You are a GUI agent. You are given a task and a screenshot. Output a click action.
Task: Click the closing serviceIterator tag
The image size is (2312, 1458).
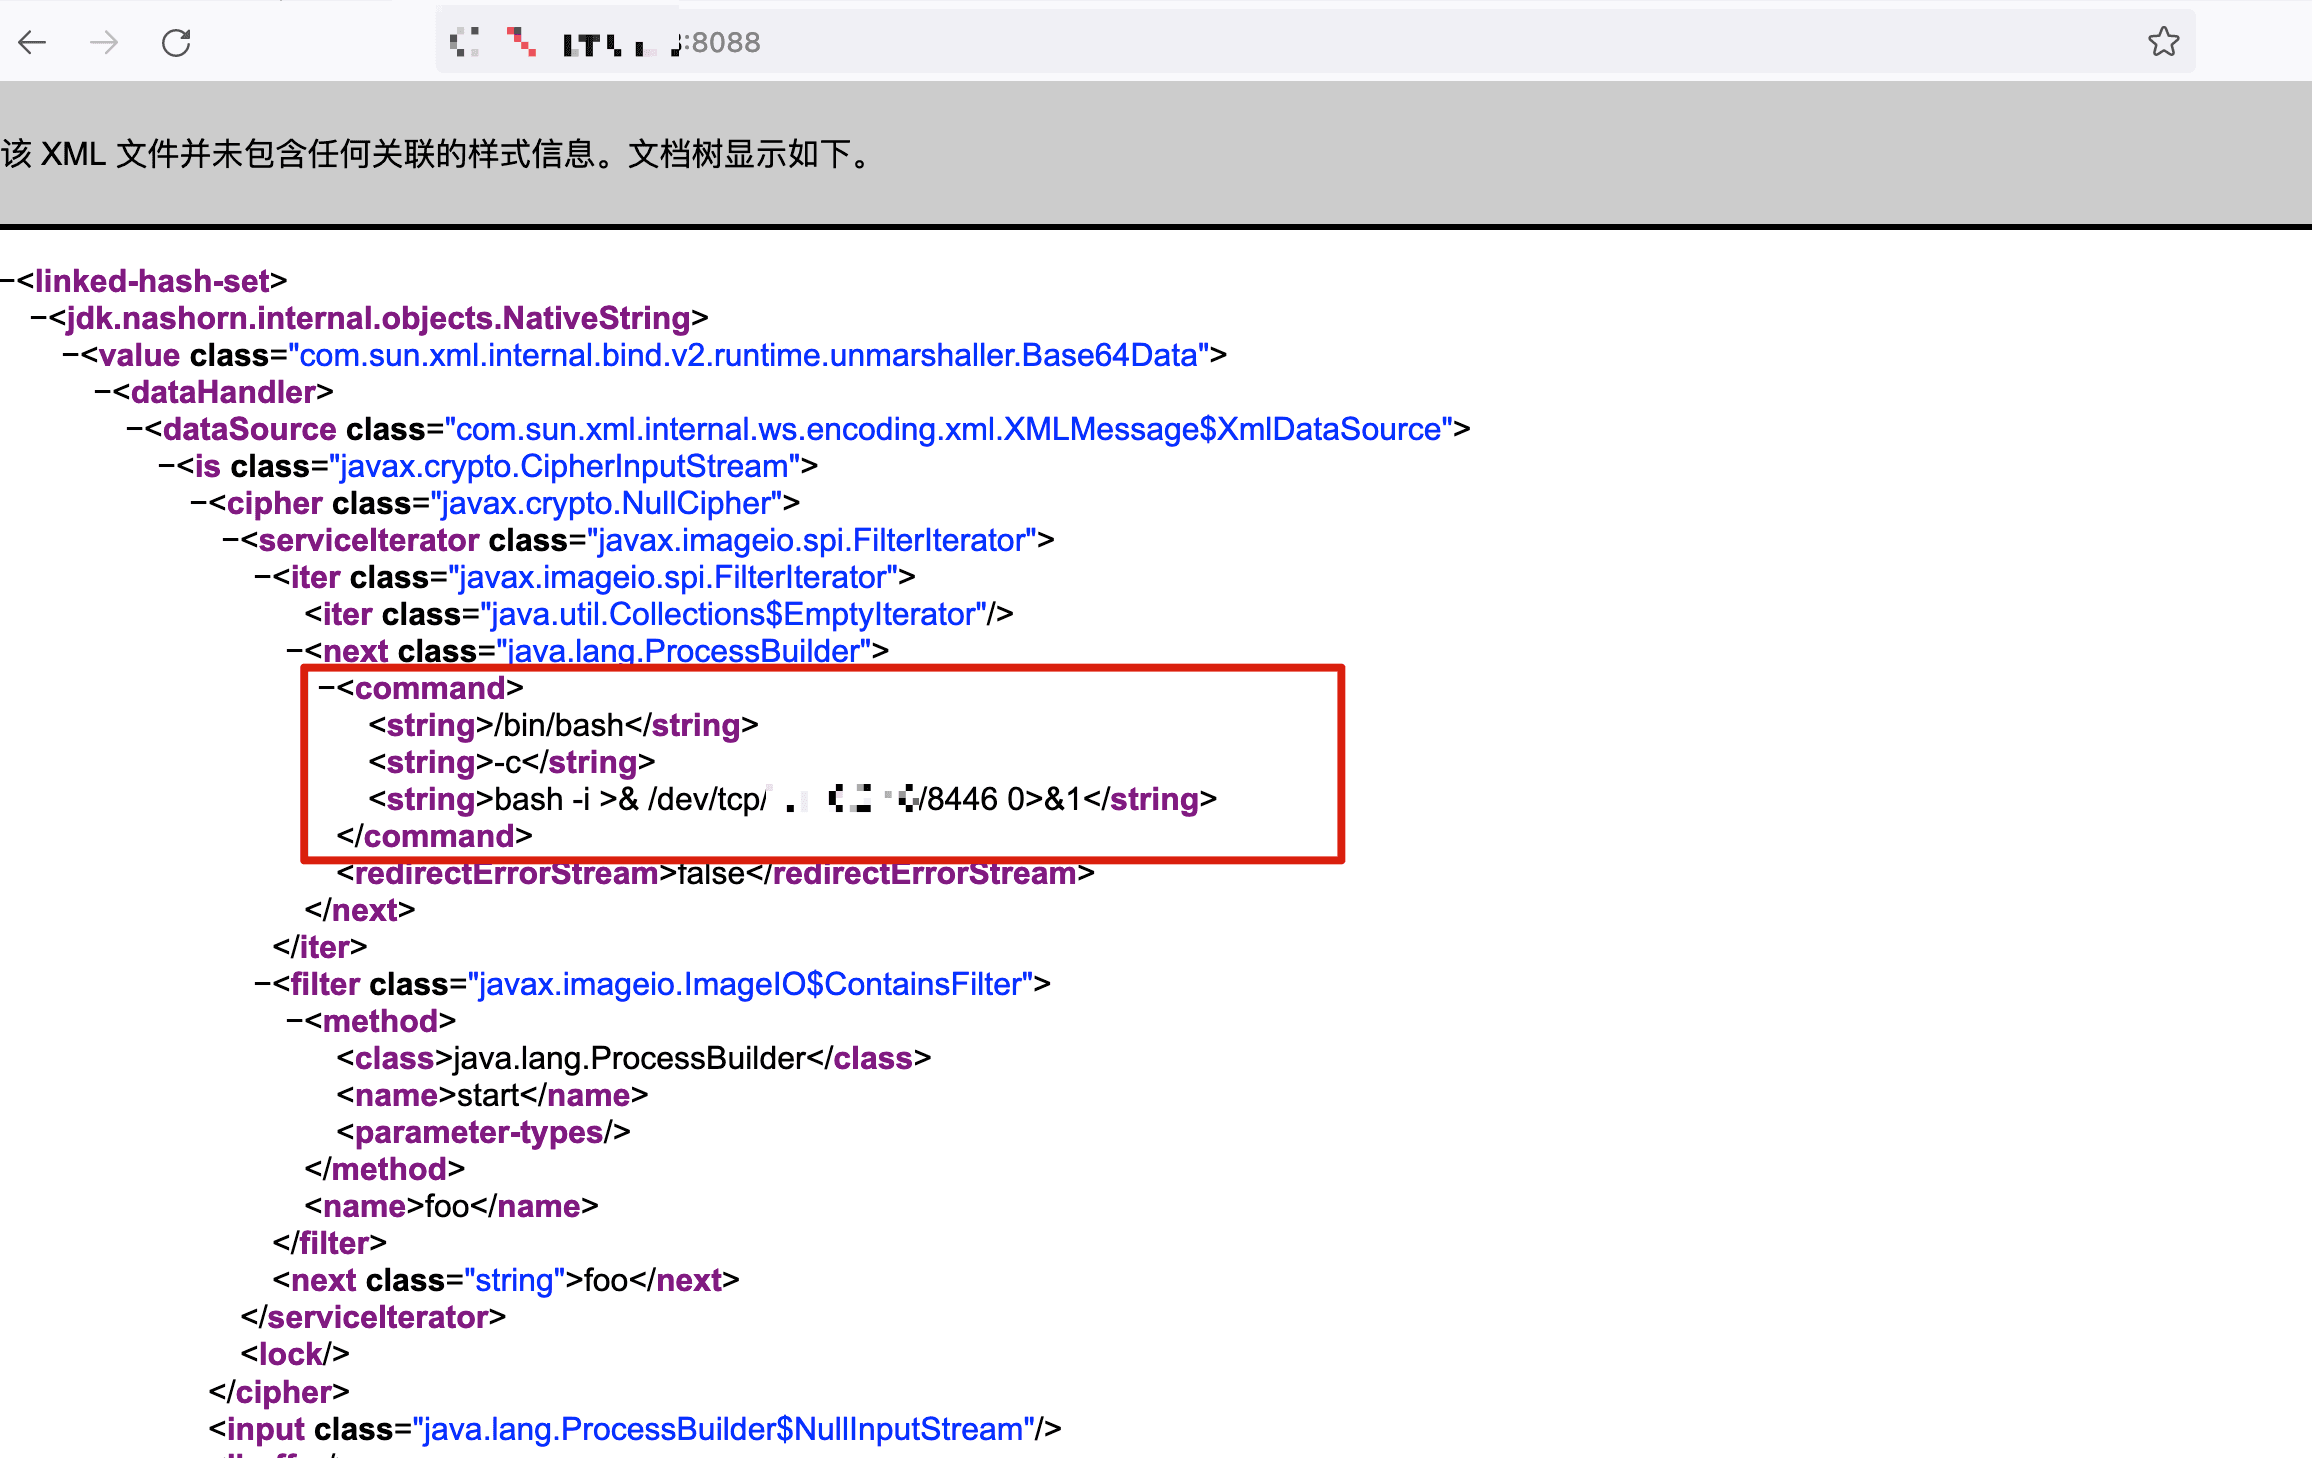tap(373, 1317)
